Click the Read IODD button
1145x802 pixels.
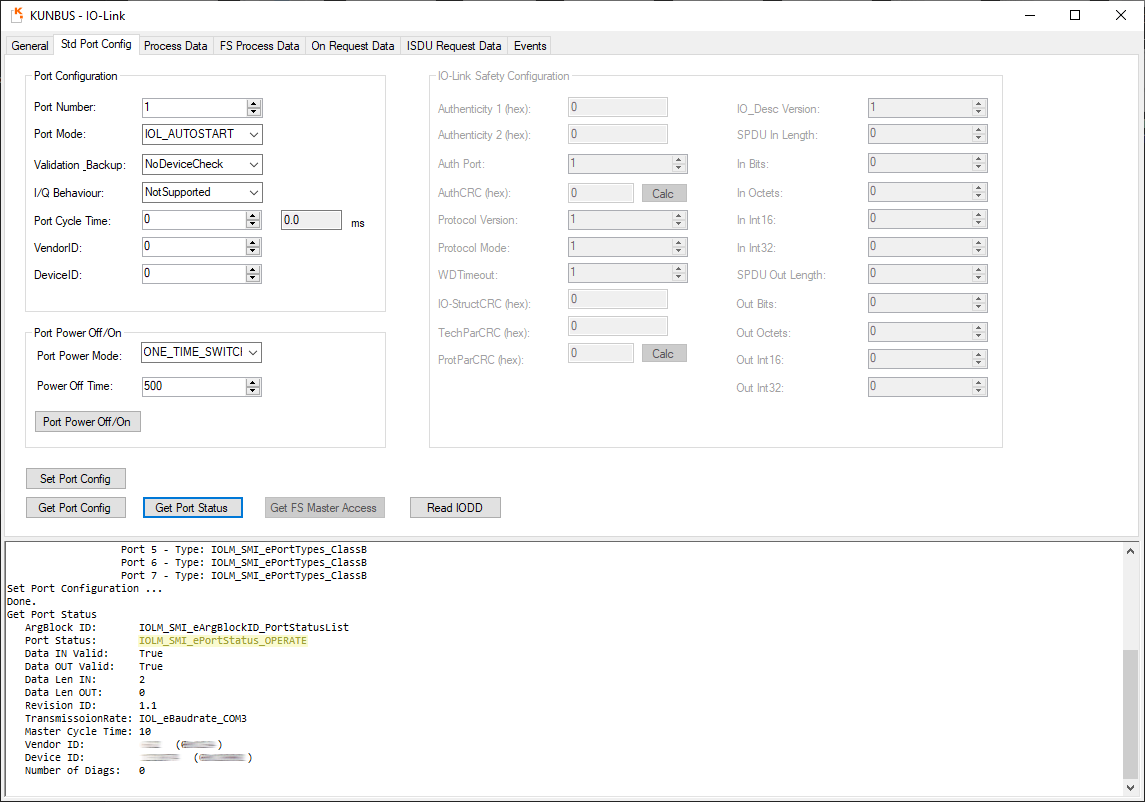coord(455,508)
